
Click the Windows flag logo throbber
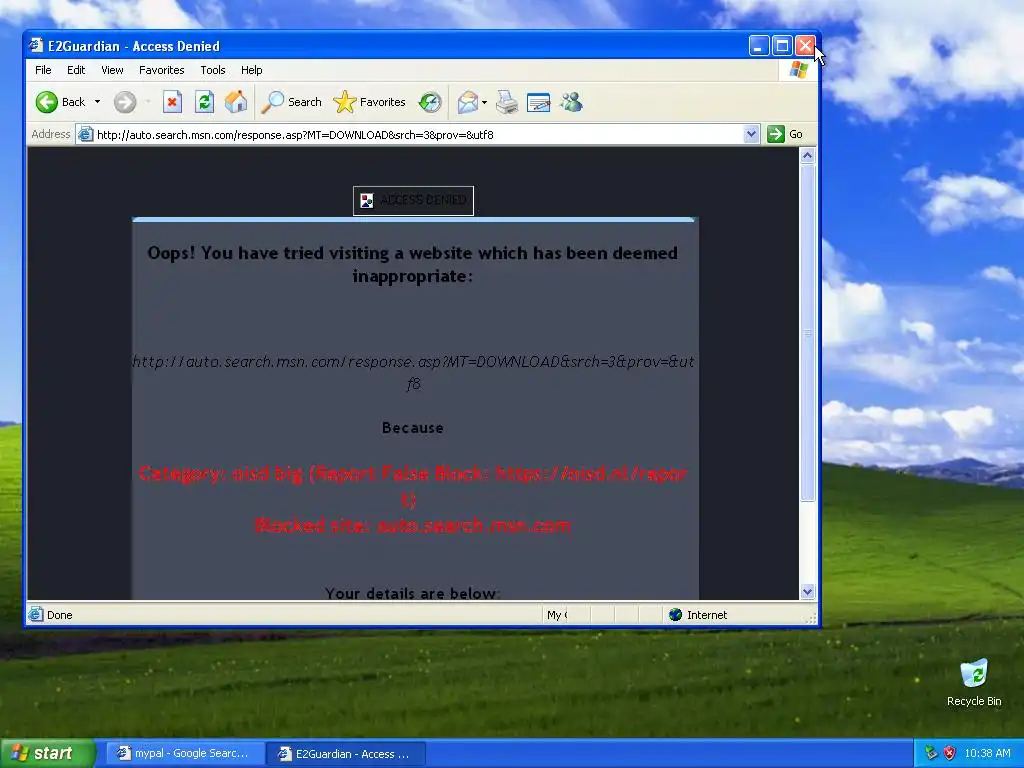tap(798, 70)
